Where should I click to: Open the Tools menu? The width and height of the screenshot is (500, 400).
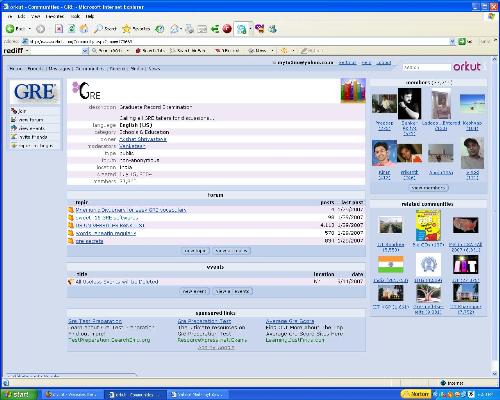pos(75,16)
